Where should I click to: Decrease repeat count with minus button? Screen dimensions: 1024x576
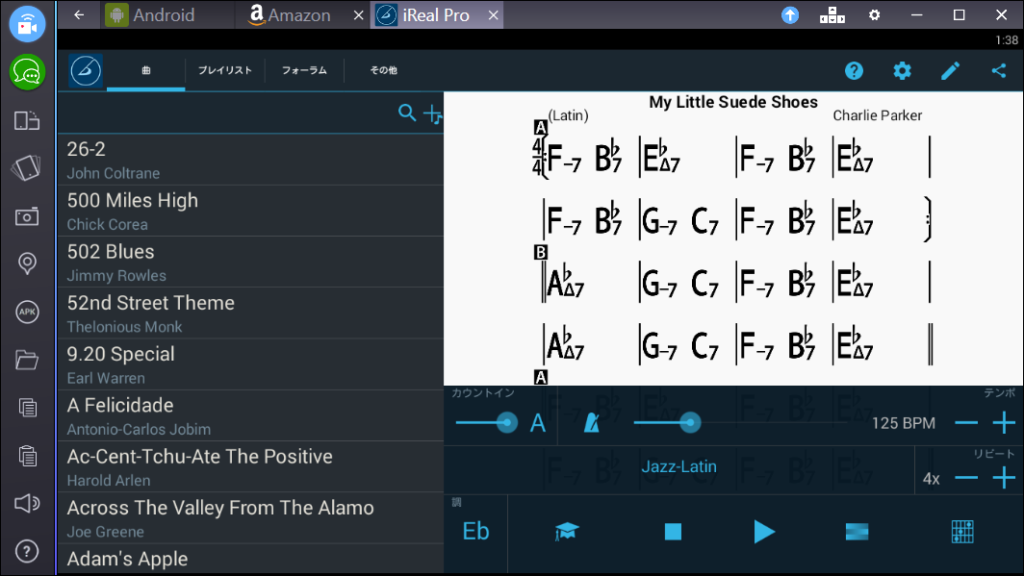[966, 478]
